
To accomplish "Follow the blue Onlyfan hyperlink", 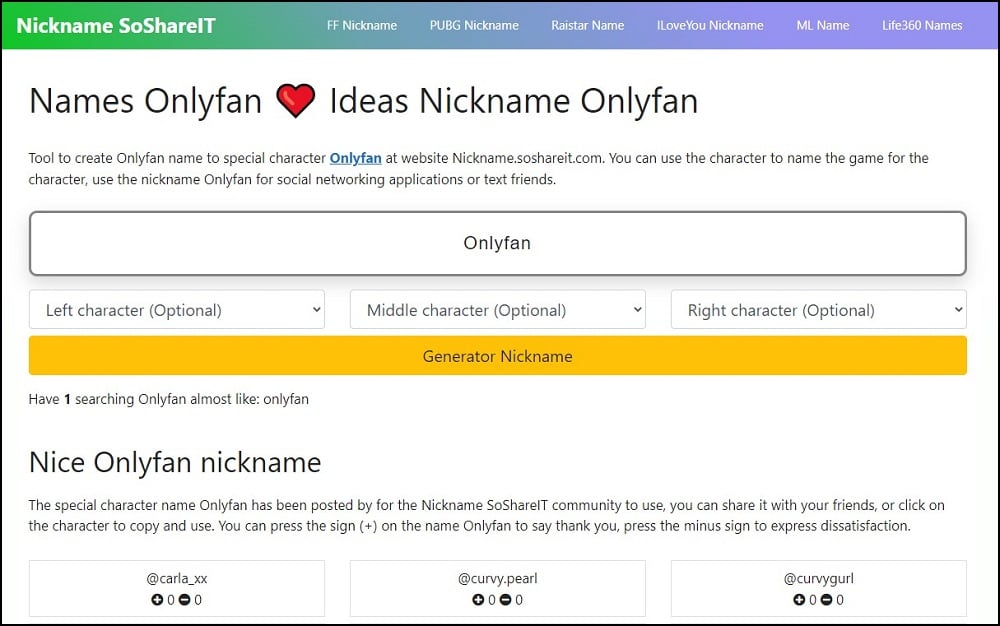I will click(x=355, y=158).
